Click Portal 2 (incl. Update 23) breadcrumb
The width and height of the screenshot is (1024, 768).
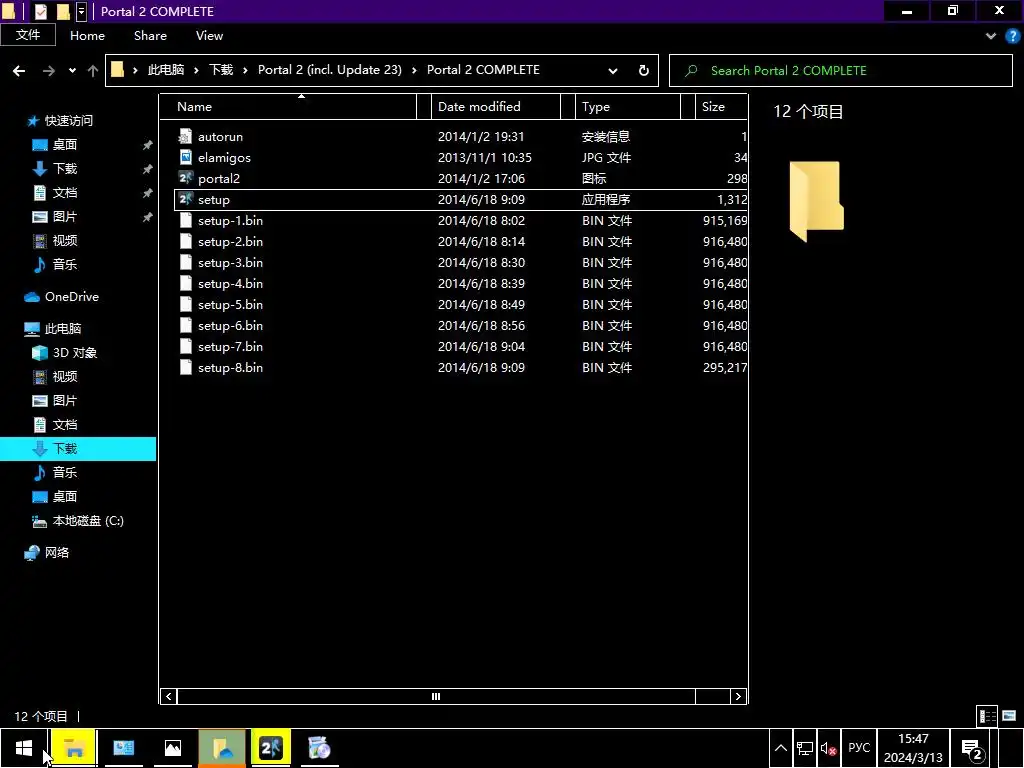329,70
